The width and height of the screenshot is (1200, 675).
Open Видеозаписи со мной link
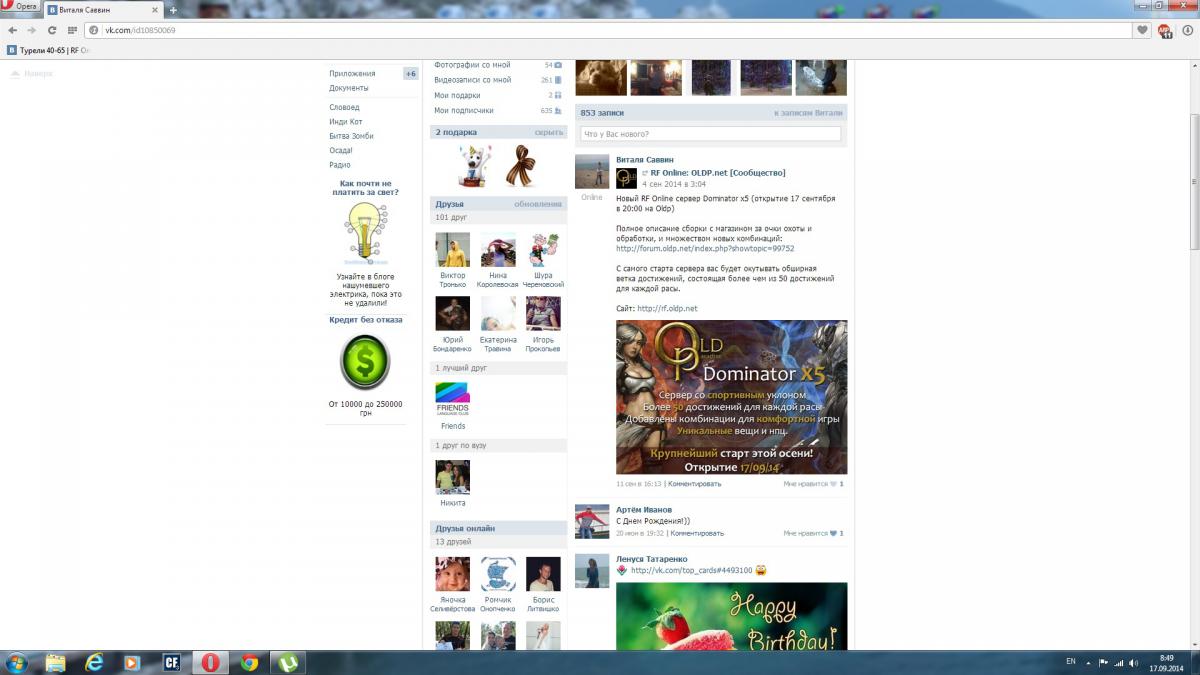pos(472,80)
